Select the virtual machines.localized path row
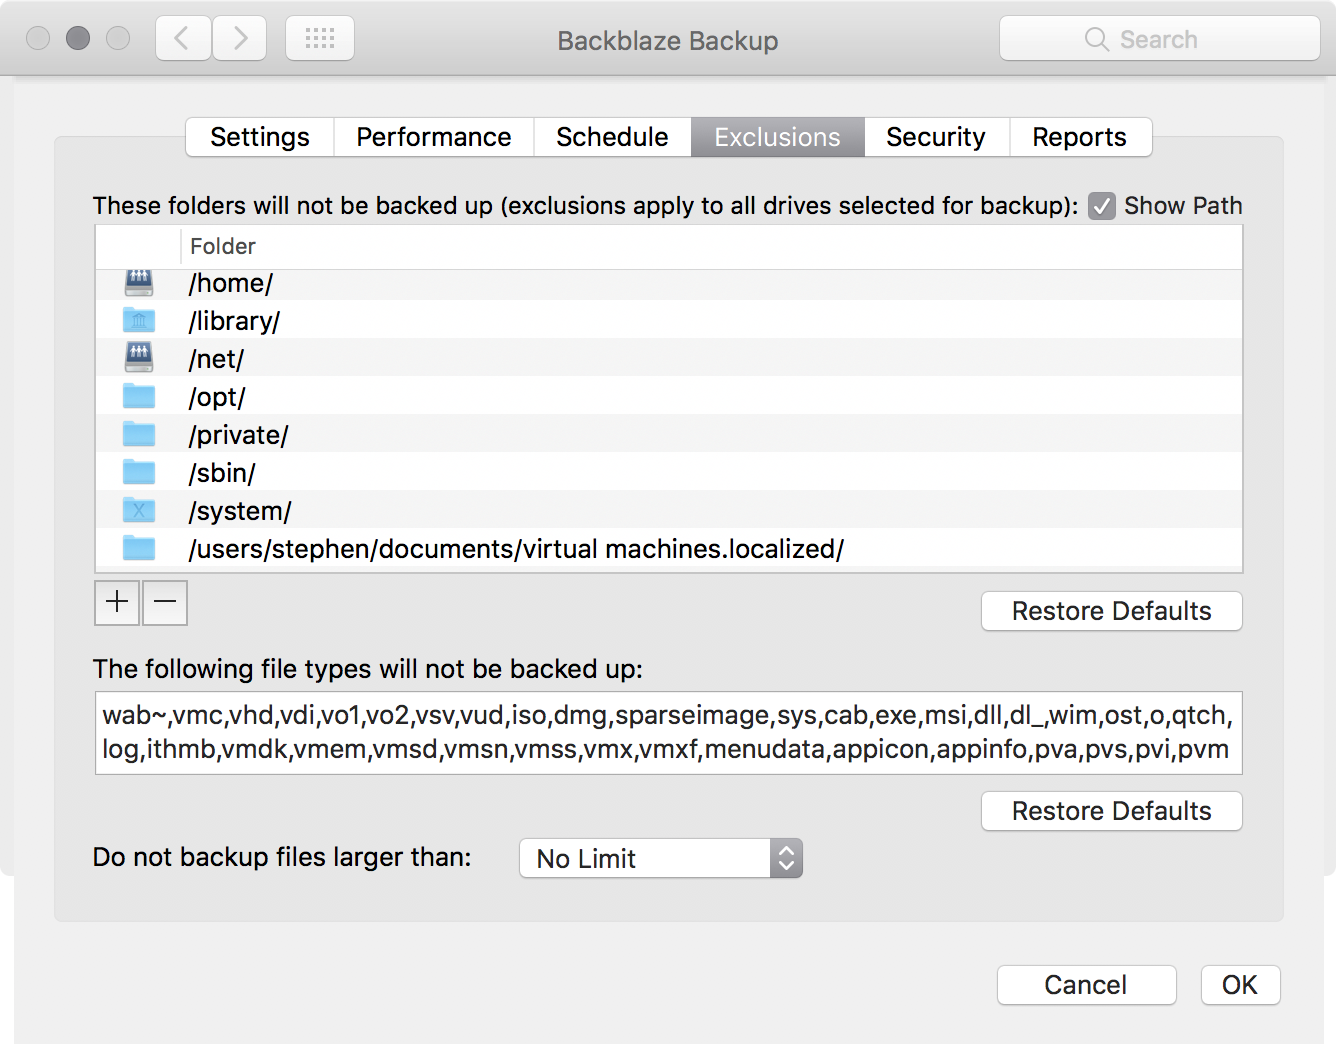This screenshot has height=1044, width=1336. [669, 549]
